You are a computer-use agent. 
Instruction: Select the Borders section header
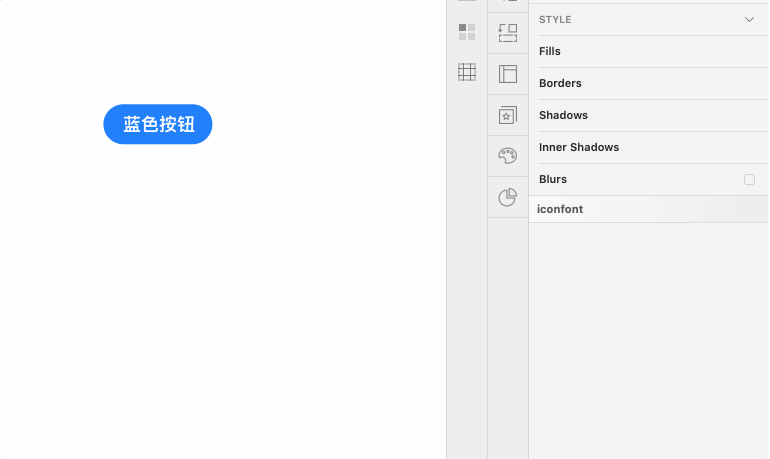tap(560, 83)
